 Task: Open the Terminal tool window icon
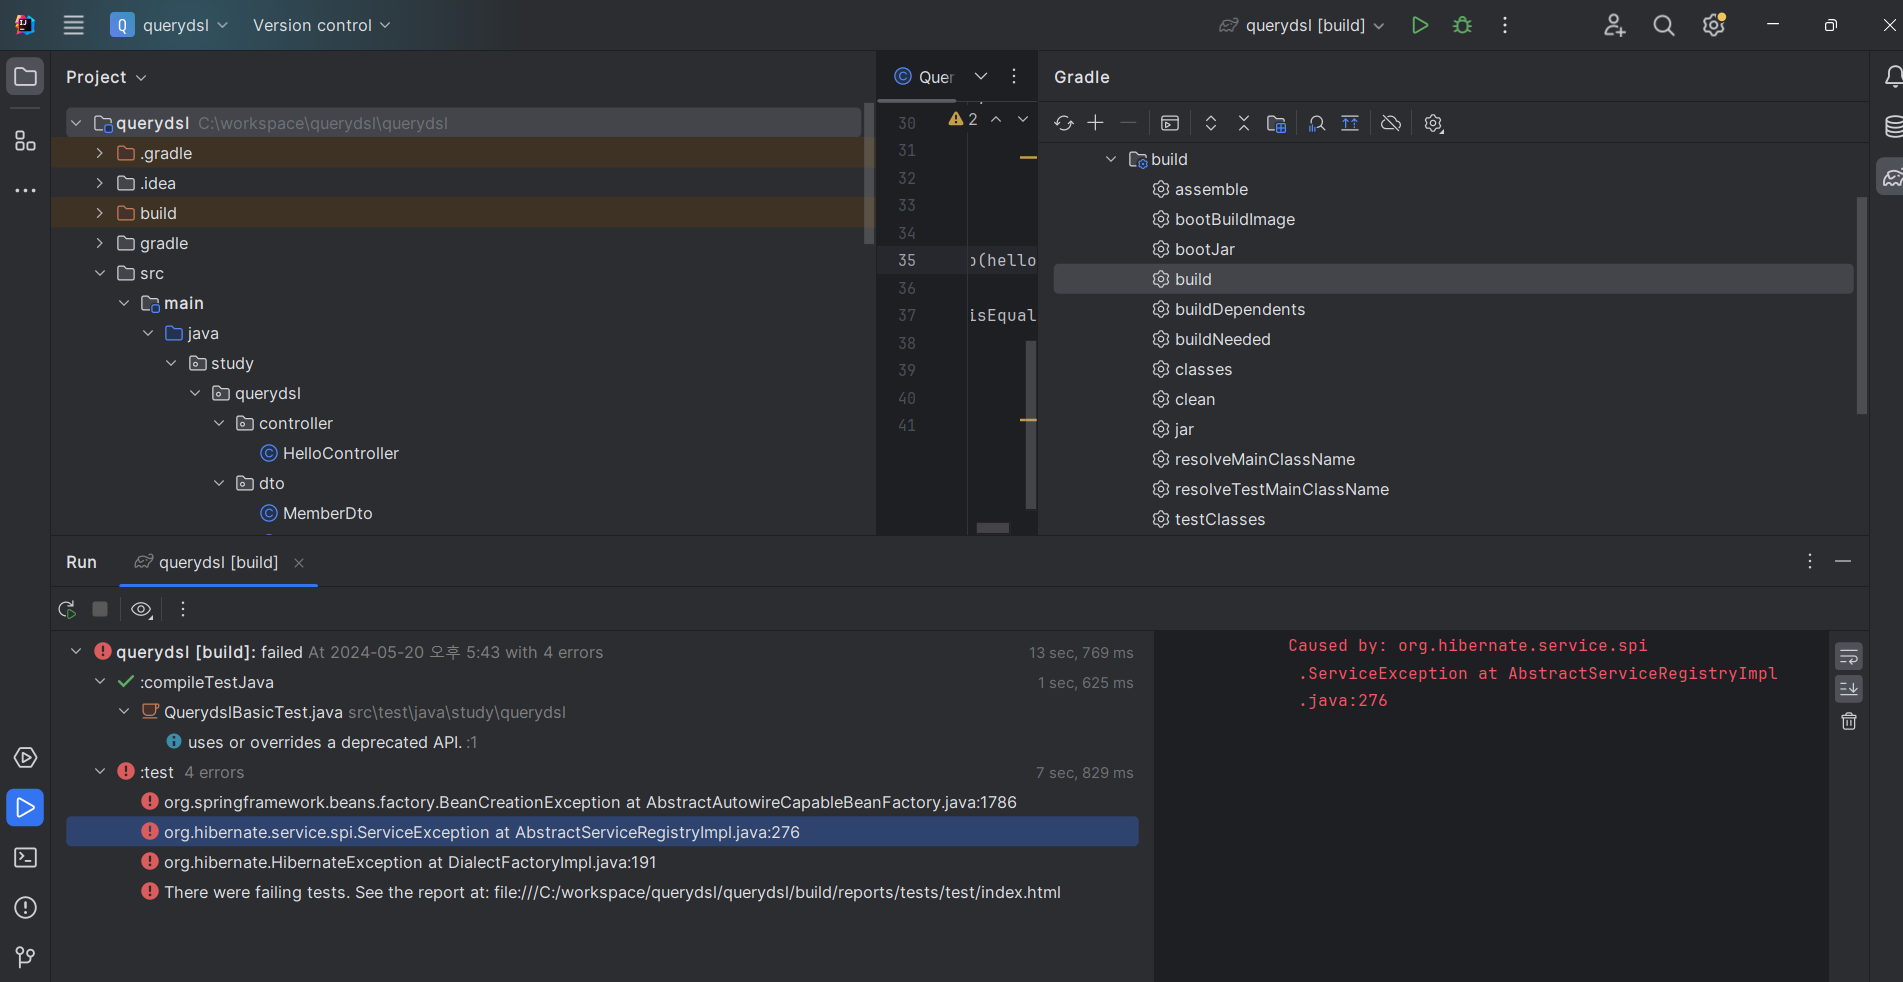pos(26,858)
